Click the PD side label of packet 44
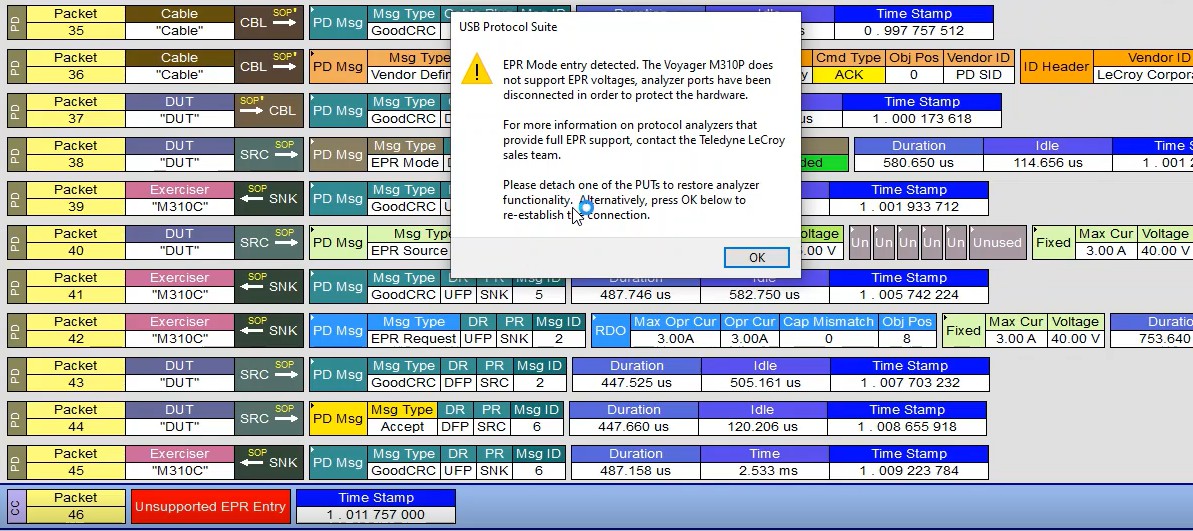Image resolution: width=1193 pixels, height=531 pixels. coord(16,419)
